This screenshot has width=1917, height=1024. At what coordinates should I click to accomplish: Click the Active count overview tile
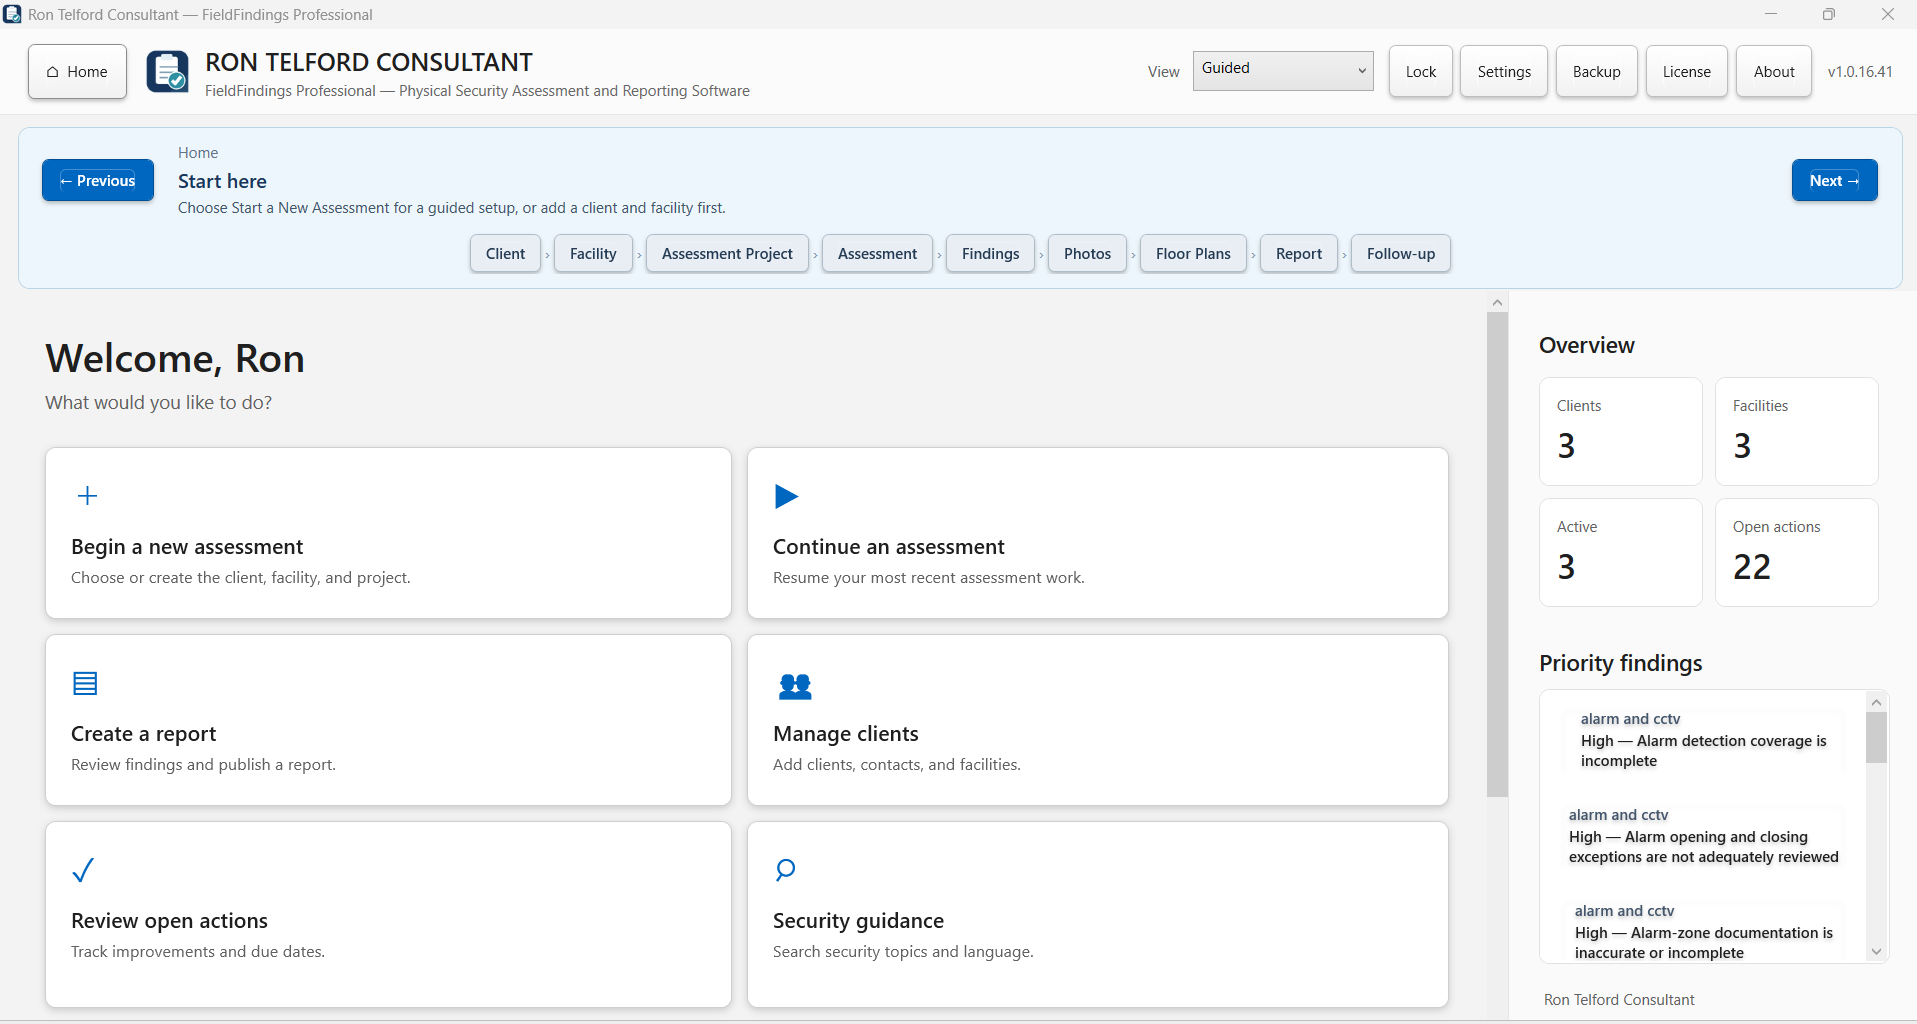pyautogui.click(x=1620, y=552)
